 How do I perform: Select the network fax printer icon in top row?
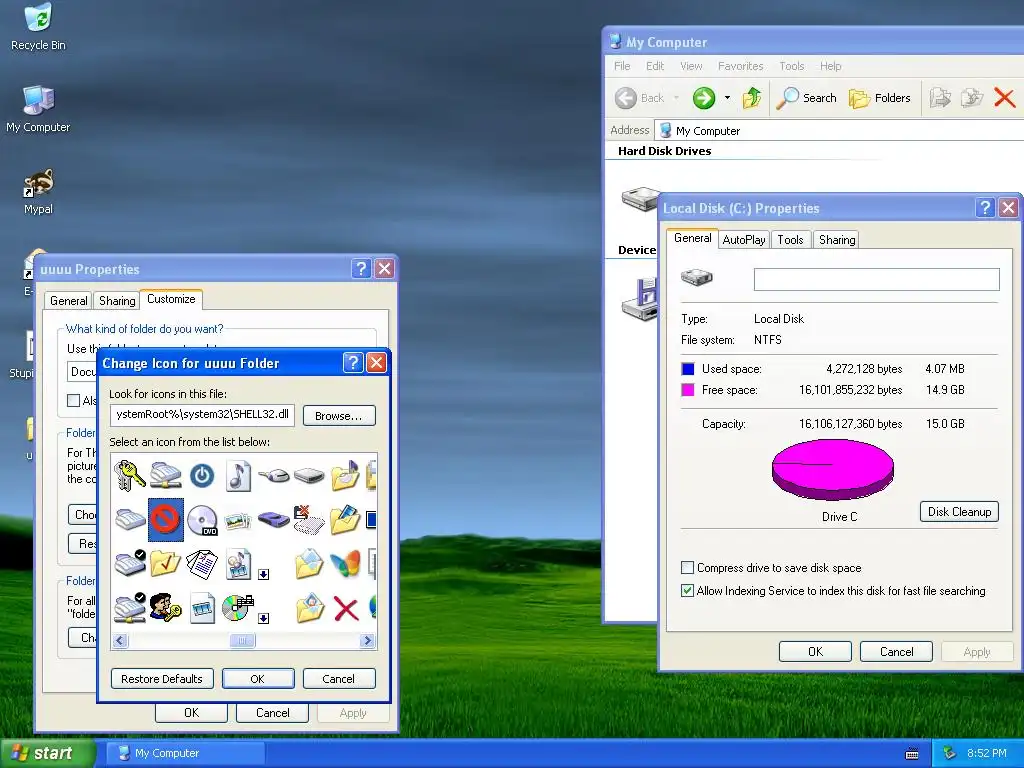(166, 475)
